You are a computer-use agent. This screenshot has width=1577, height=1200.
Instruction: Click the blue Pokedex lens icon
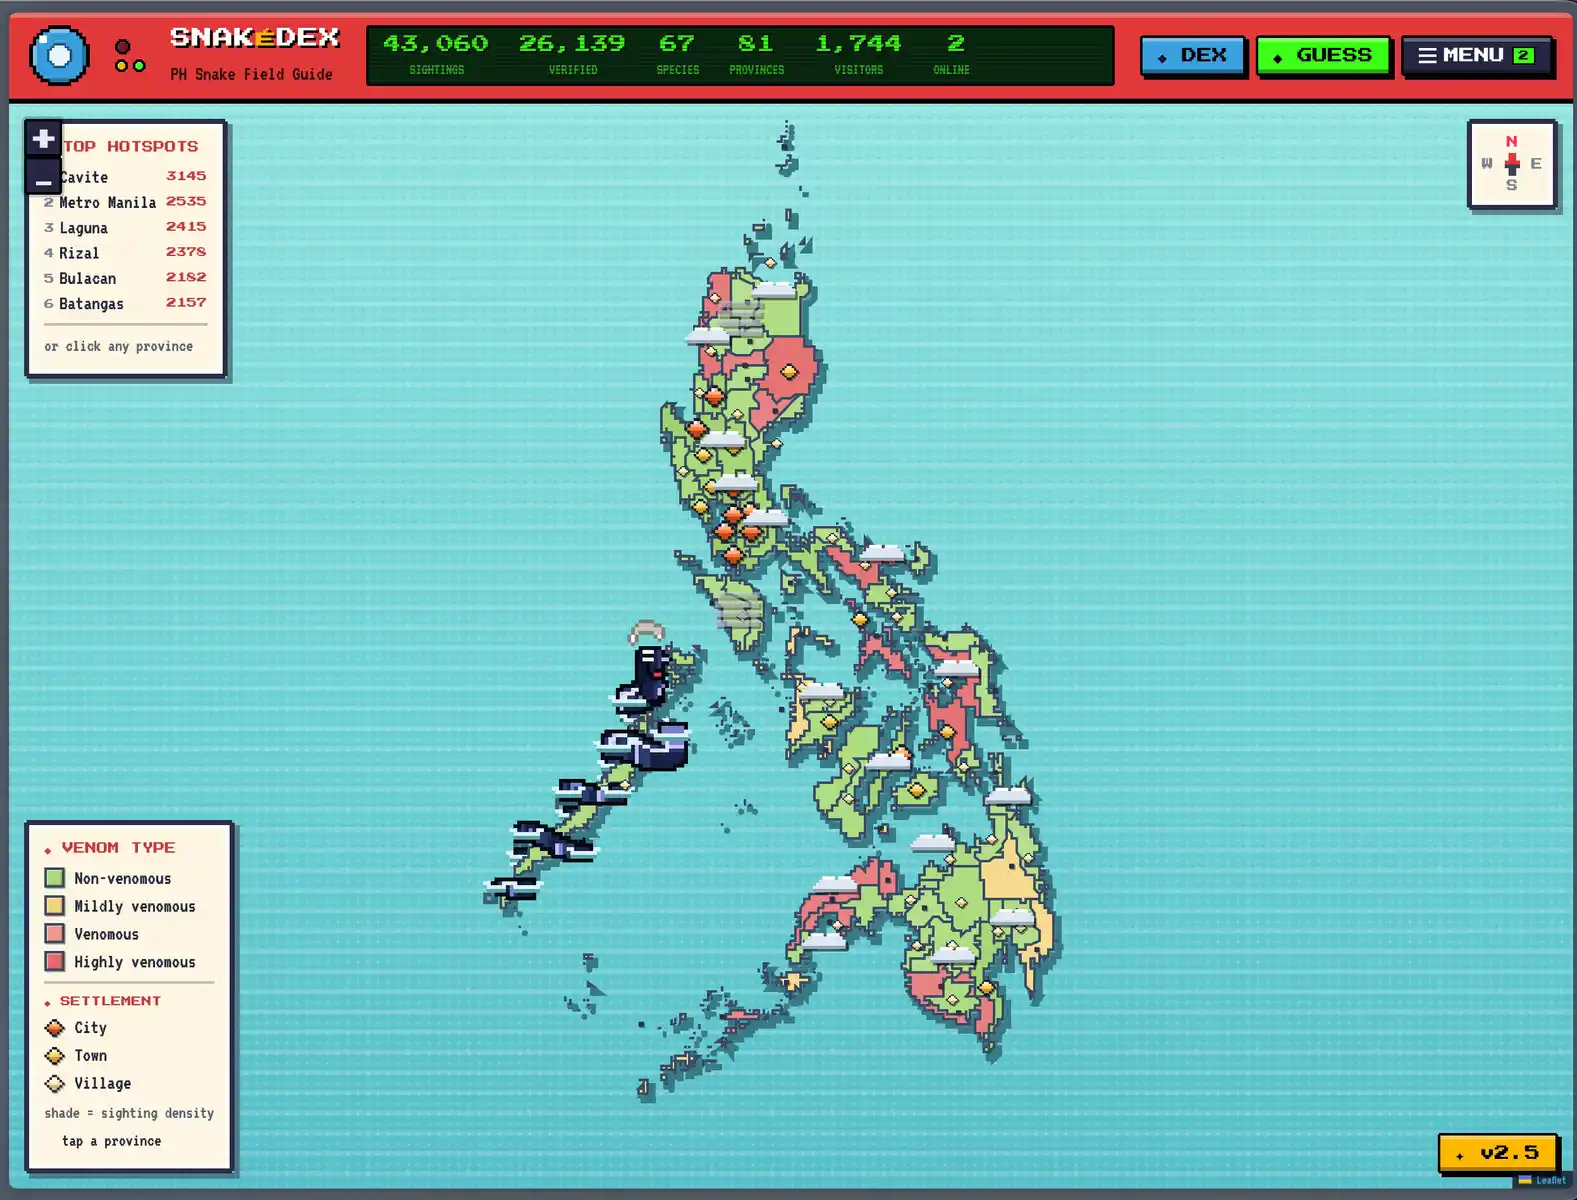[59, 56]
